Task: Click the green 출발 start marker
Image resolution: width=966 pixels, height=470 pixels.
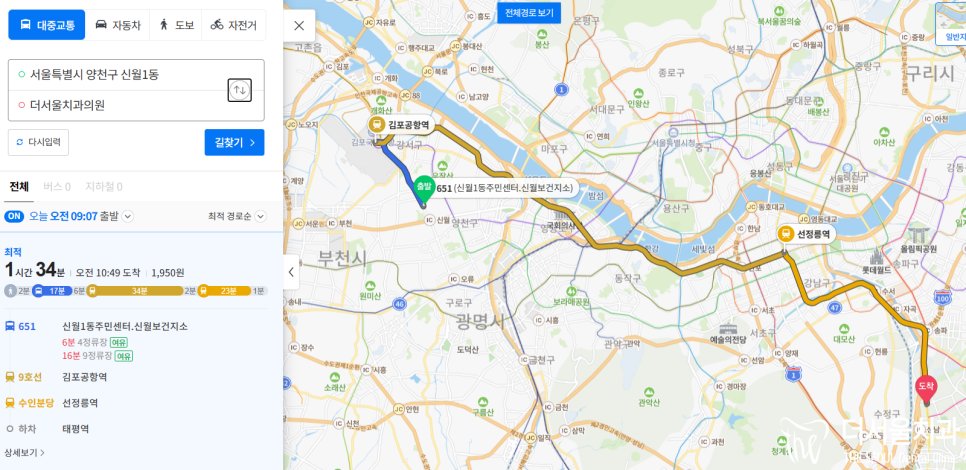Action: tap(423, 190)
